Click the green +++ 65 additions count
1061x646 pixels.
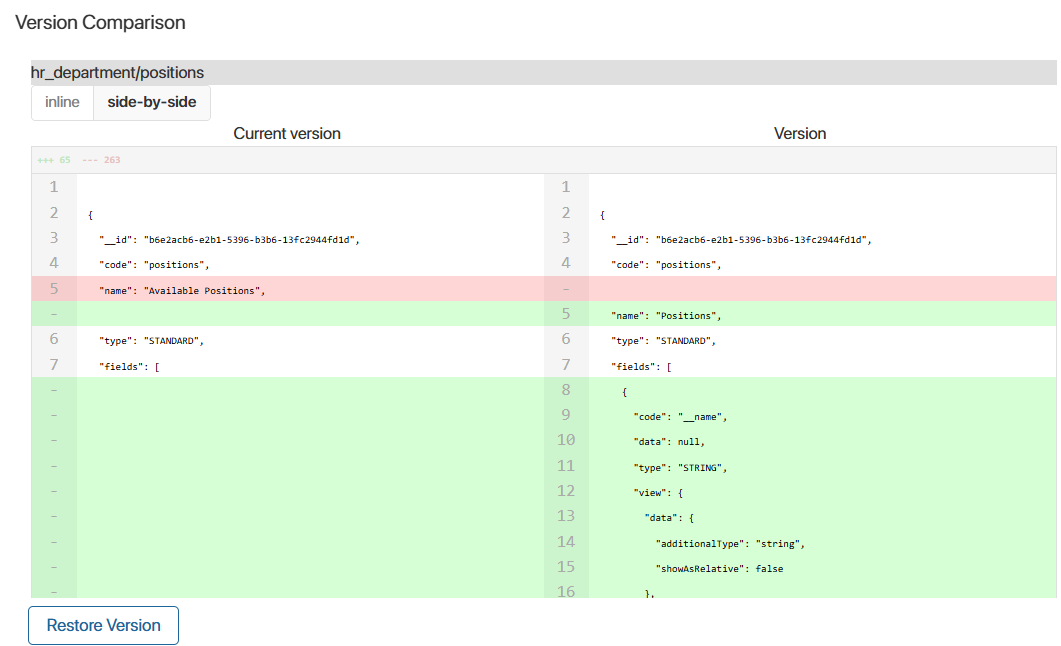54,160
